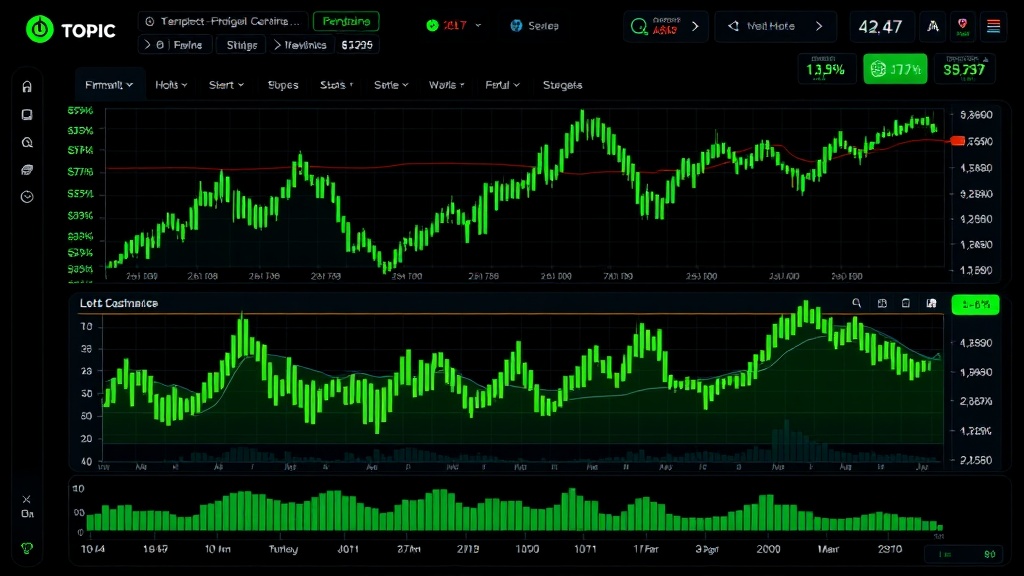Click the Series label in the top bar
The height and width of the screenshot is (576, 1024).
(543, 25)
